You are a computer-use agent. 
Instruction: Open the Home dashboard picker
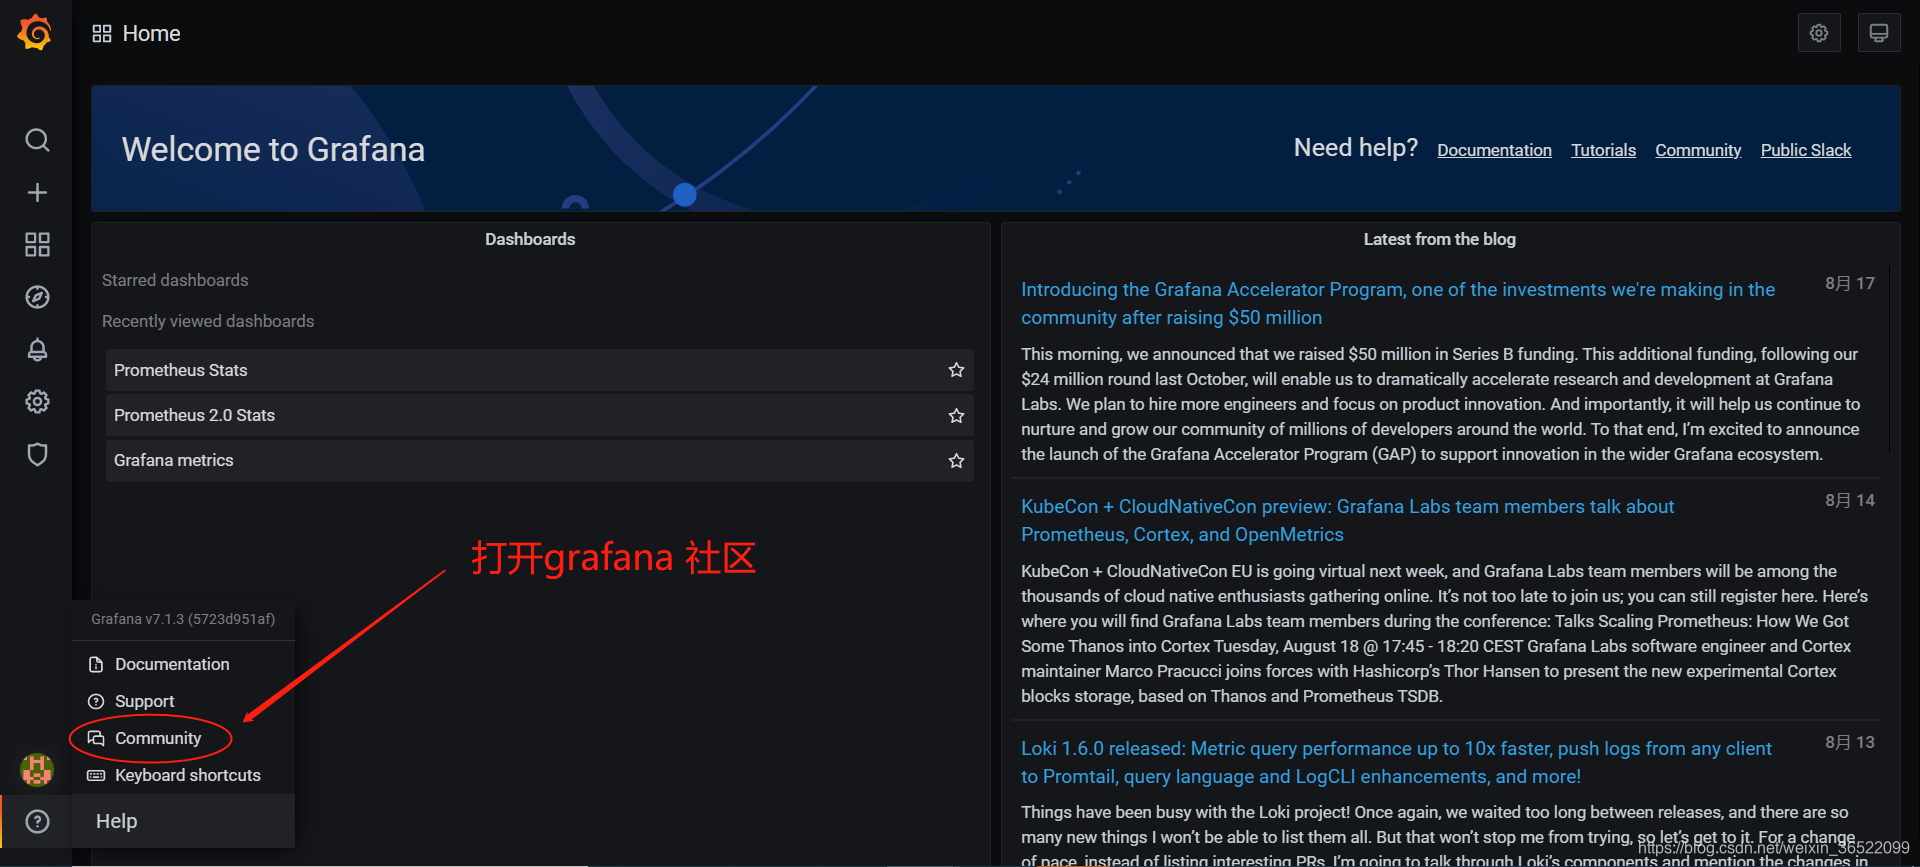click(151, 33)
